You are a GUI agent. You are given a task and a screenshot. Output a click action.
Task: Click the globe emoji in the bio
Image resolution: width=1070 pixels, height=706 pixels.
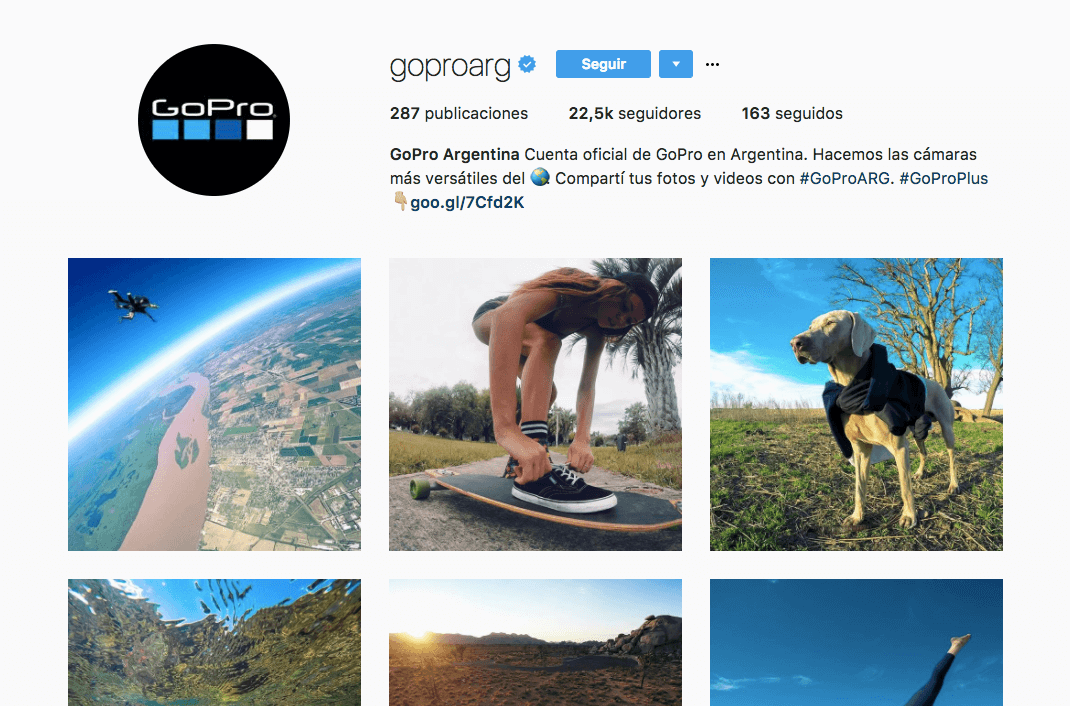point(540,177)
